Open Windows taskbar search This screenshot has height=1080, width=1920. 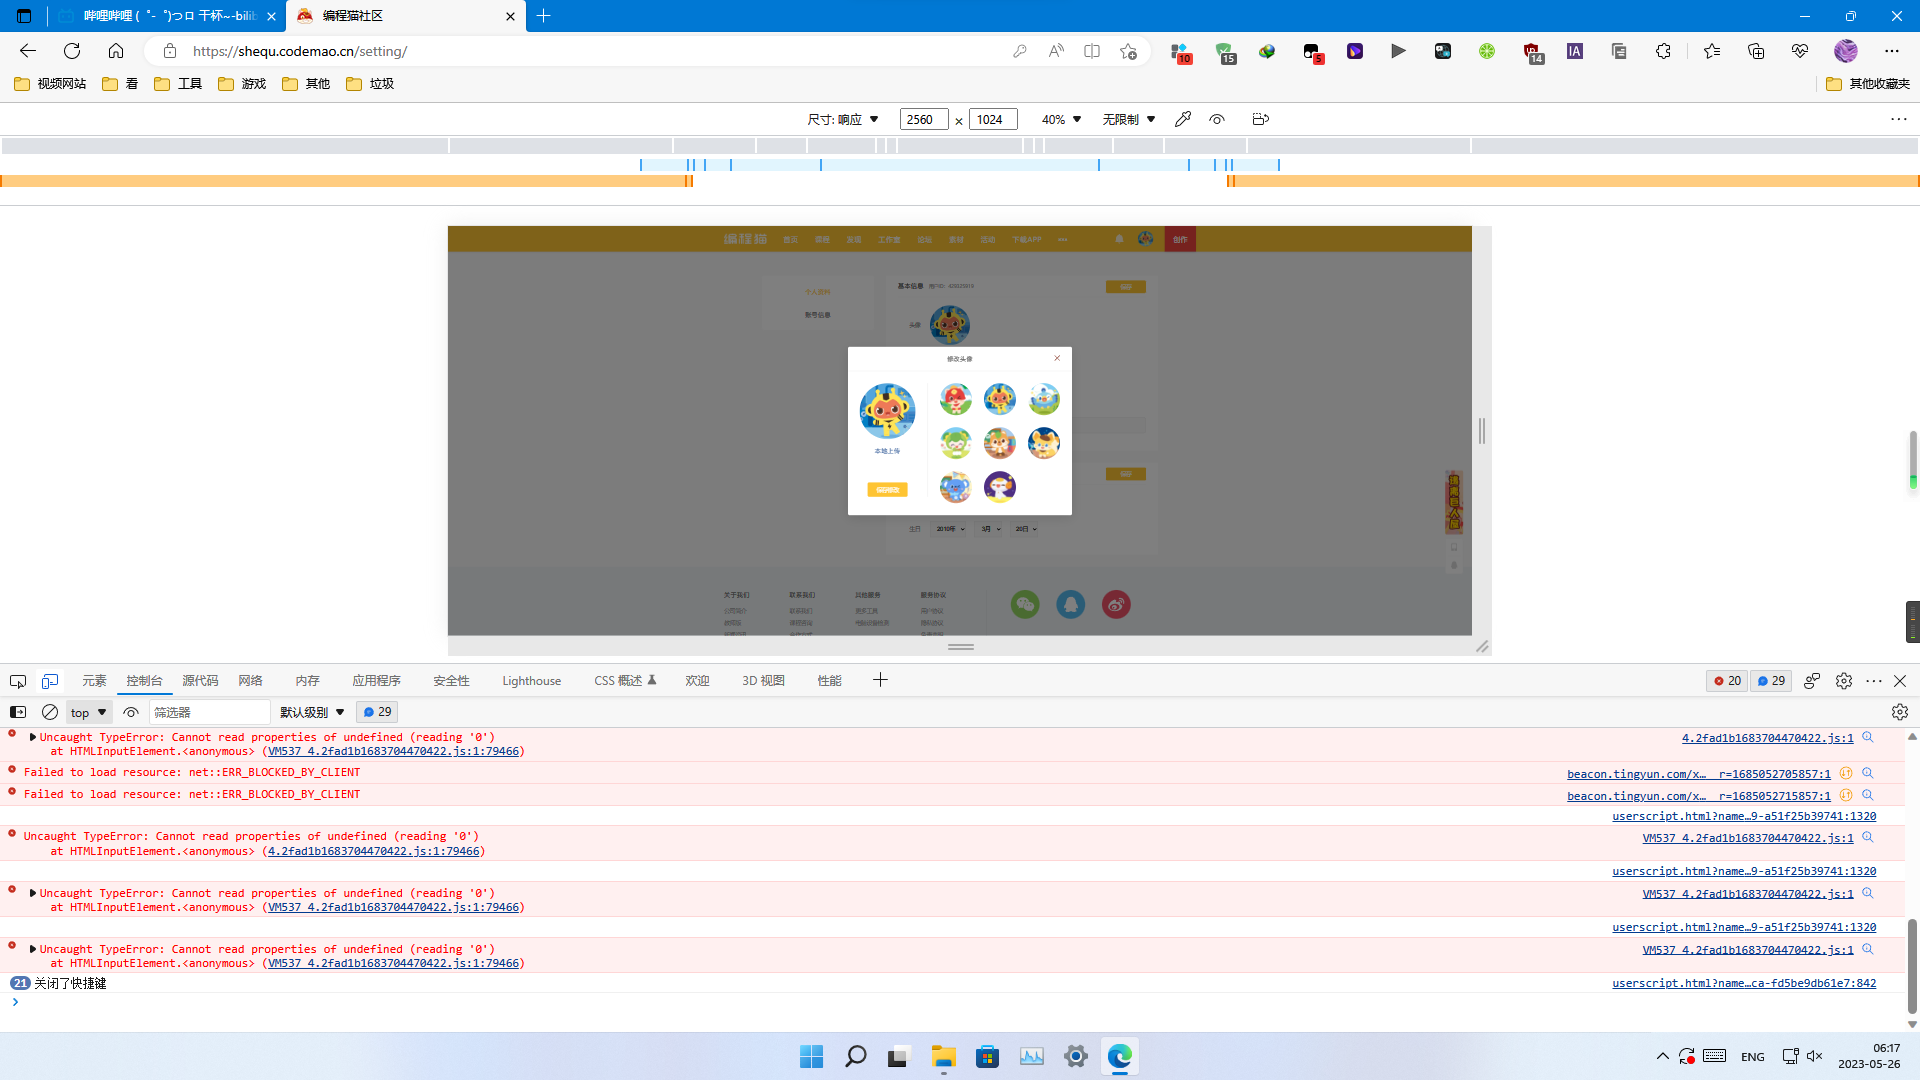pos(855,1056)
